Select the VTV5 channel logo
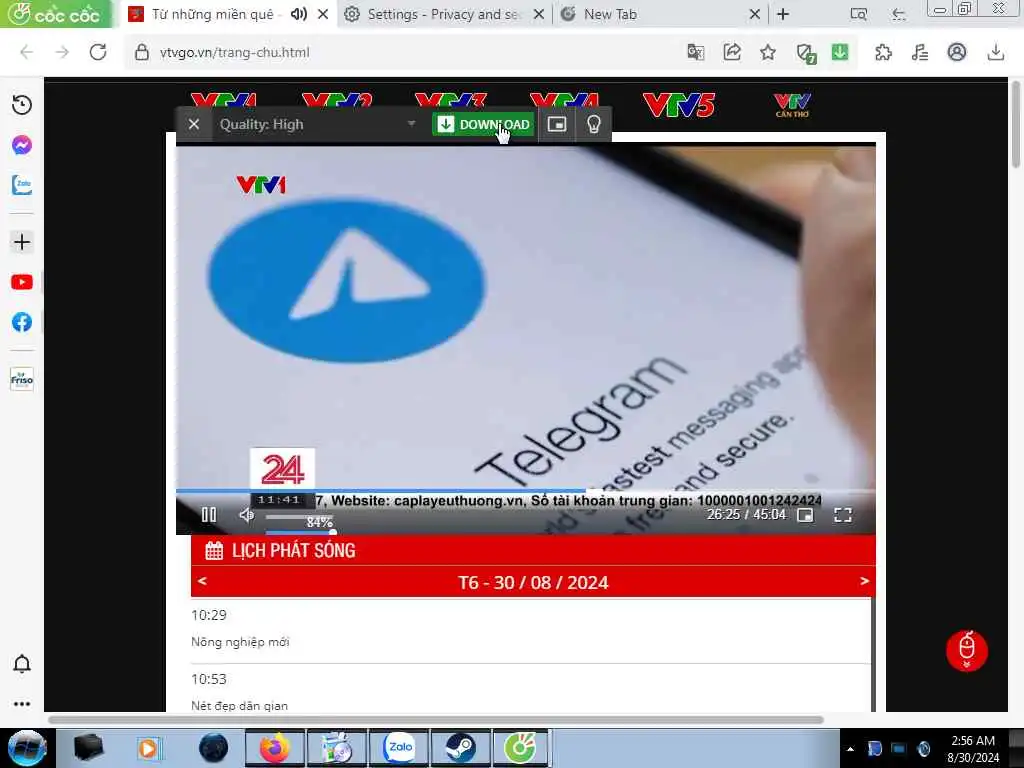The image size is (1024, 768). tap(679, 104)
